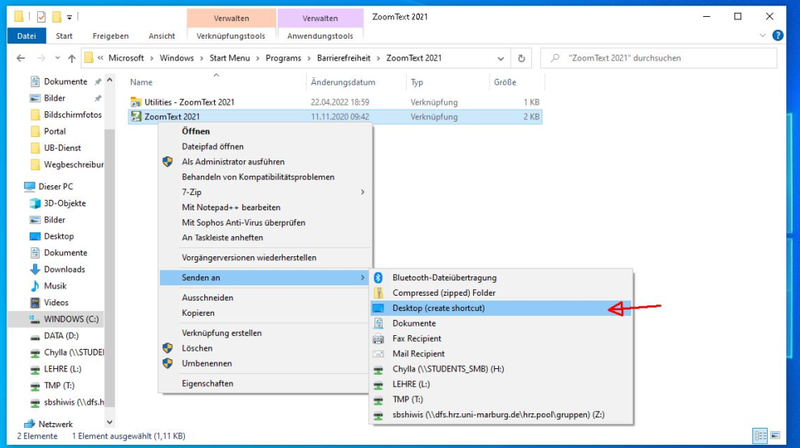Go back with the left arrow button
Screen dimensions: 800x448
(x=20, y=58)
